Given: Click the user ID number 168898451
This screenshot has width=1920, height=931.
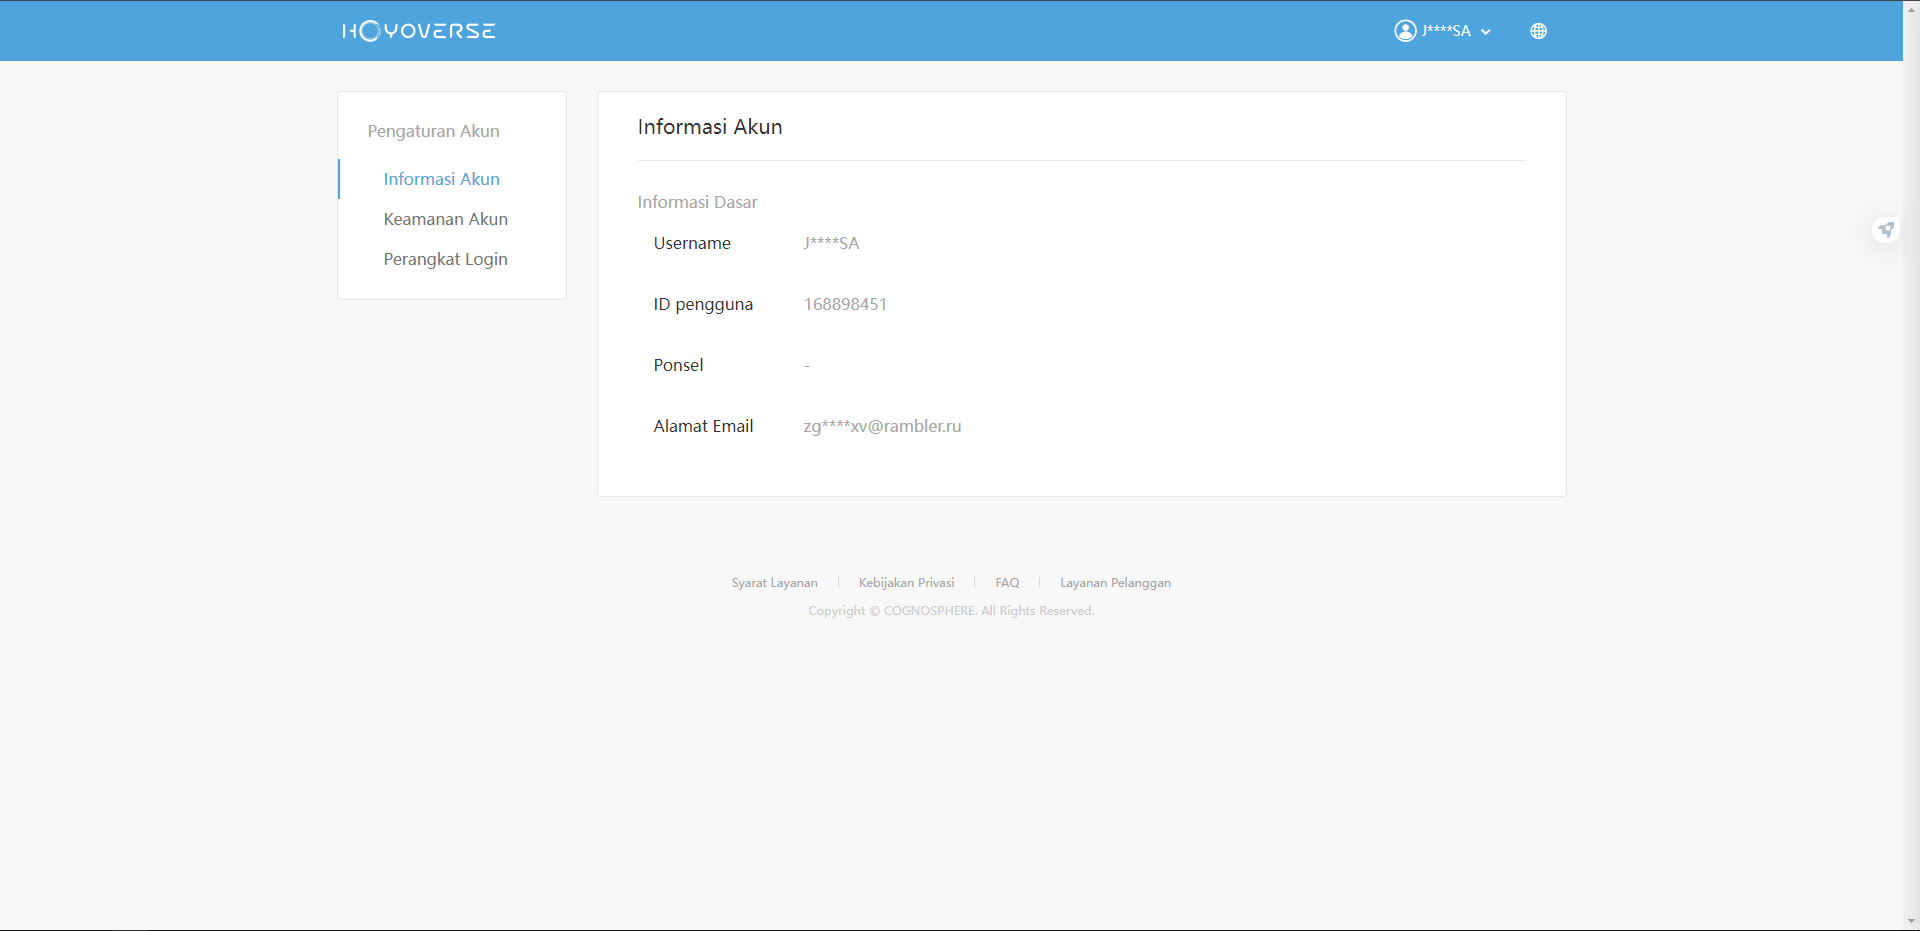Looking at the screenshot, I should [845, 304].
